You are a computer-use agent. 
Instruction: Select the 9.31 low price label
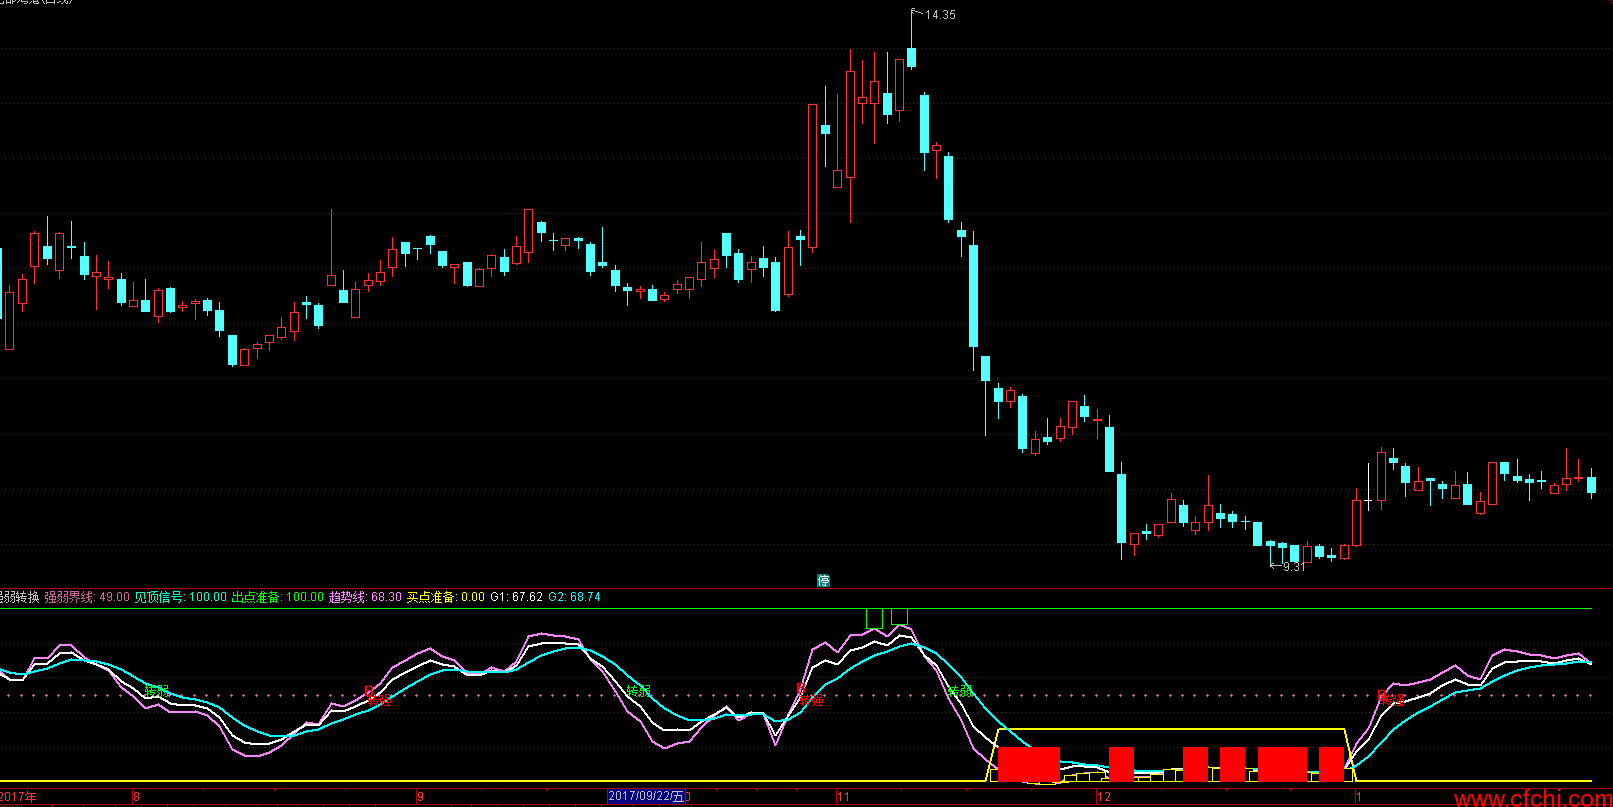click(1294, 566)
